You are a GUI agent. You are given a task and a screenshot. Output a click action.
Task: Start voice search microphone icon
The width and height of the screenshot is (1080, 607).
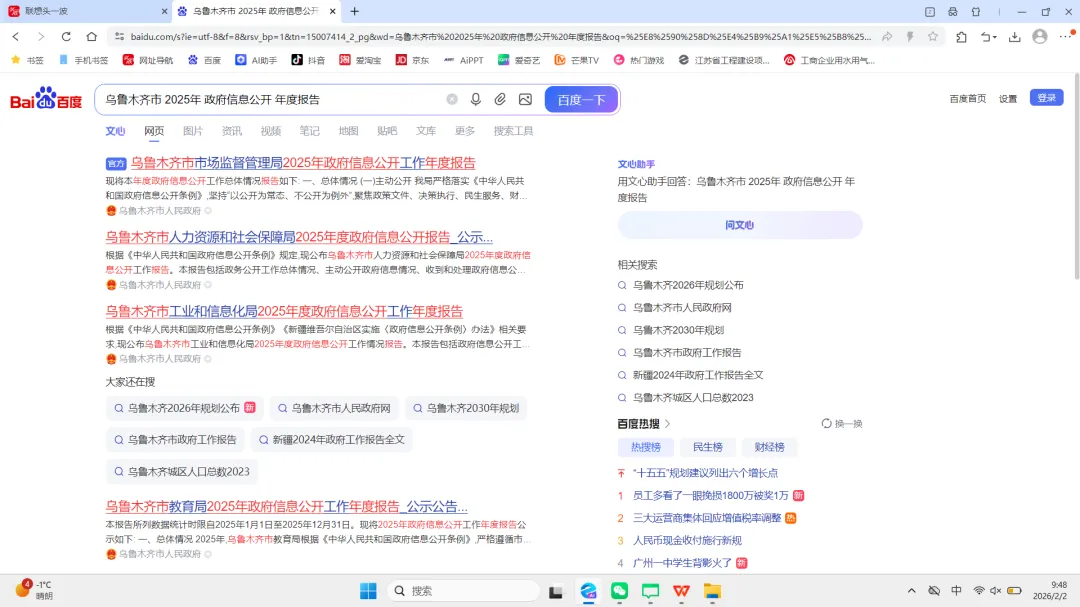476,99
